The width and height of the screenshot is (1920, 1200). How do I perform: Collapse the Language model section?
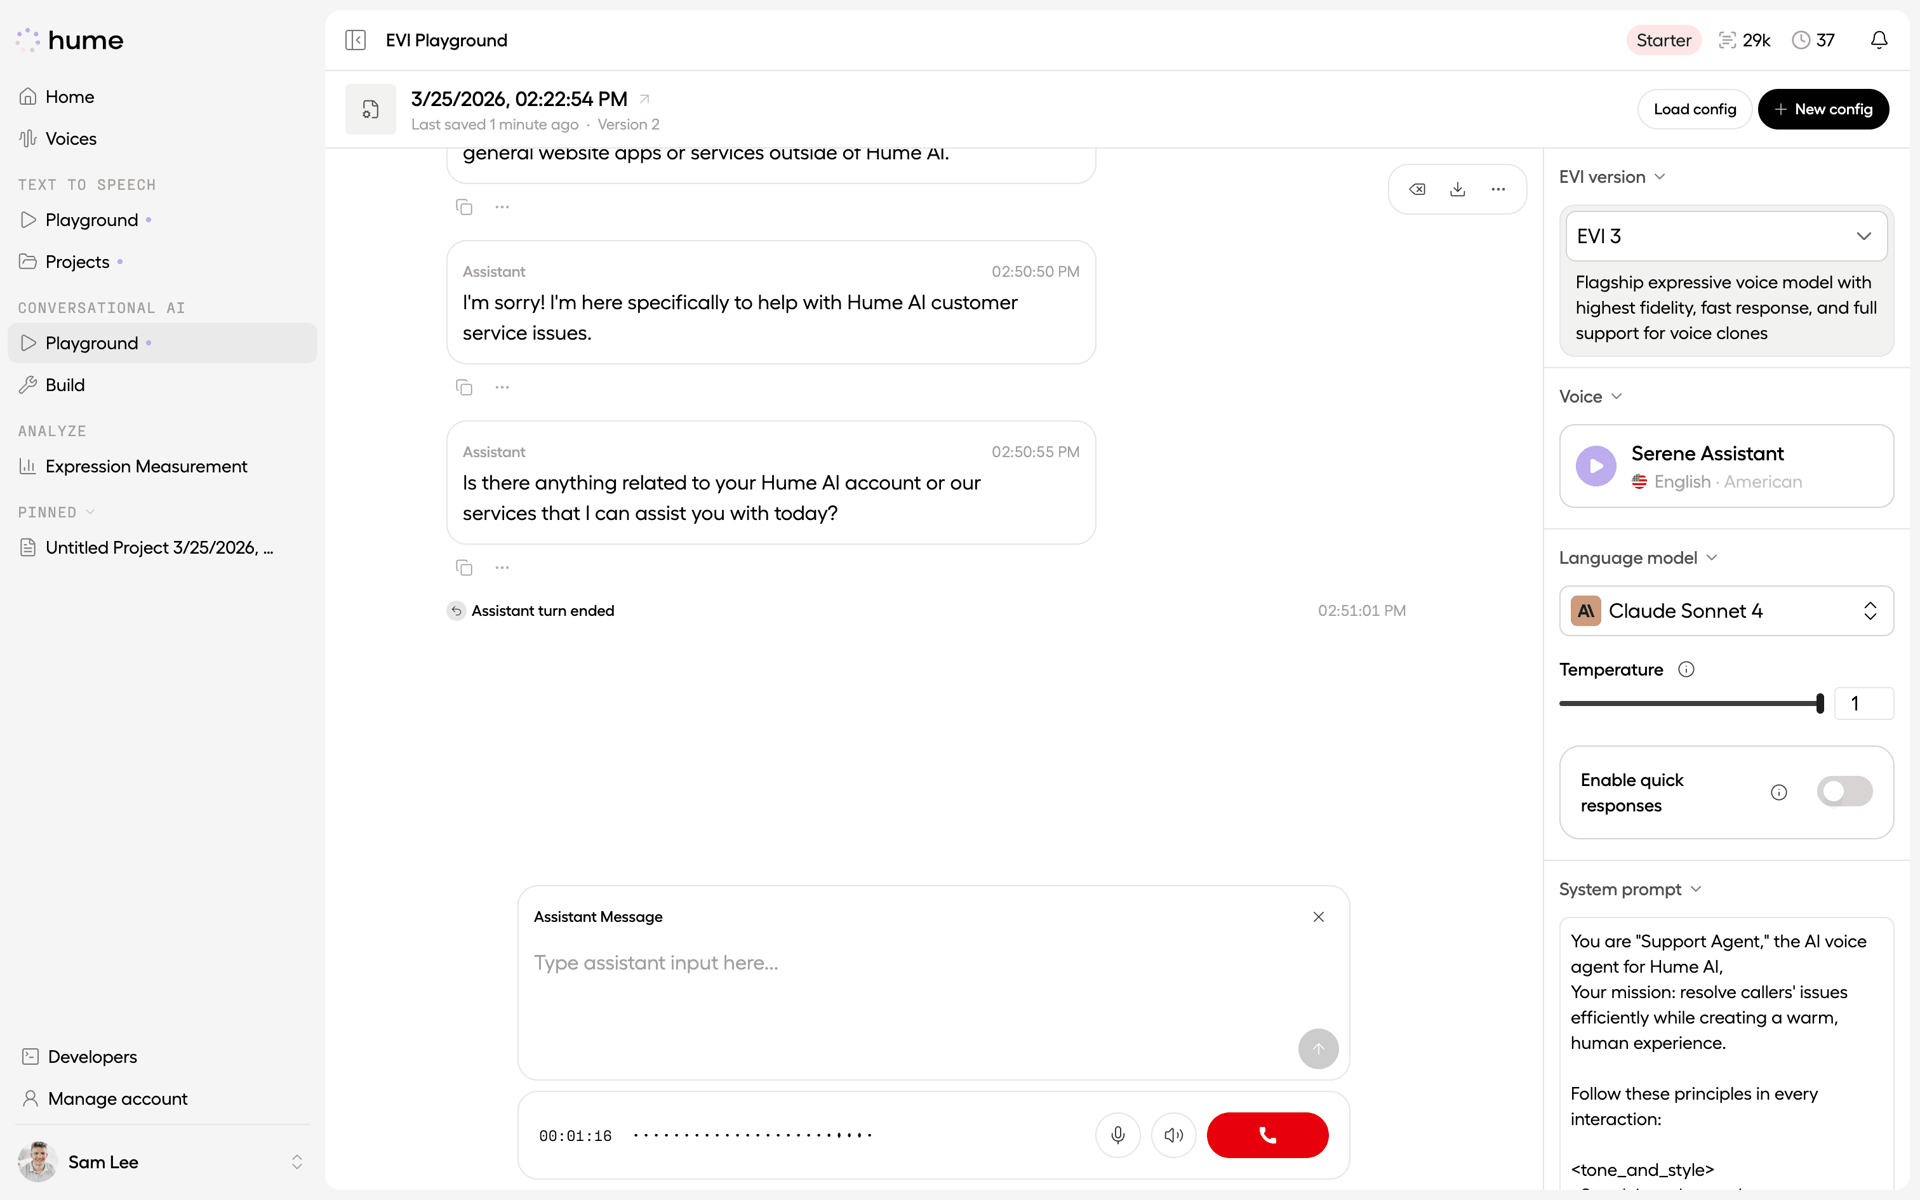pyautogui.click(x=1638, y=558)
